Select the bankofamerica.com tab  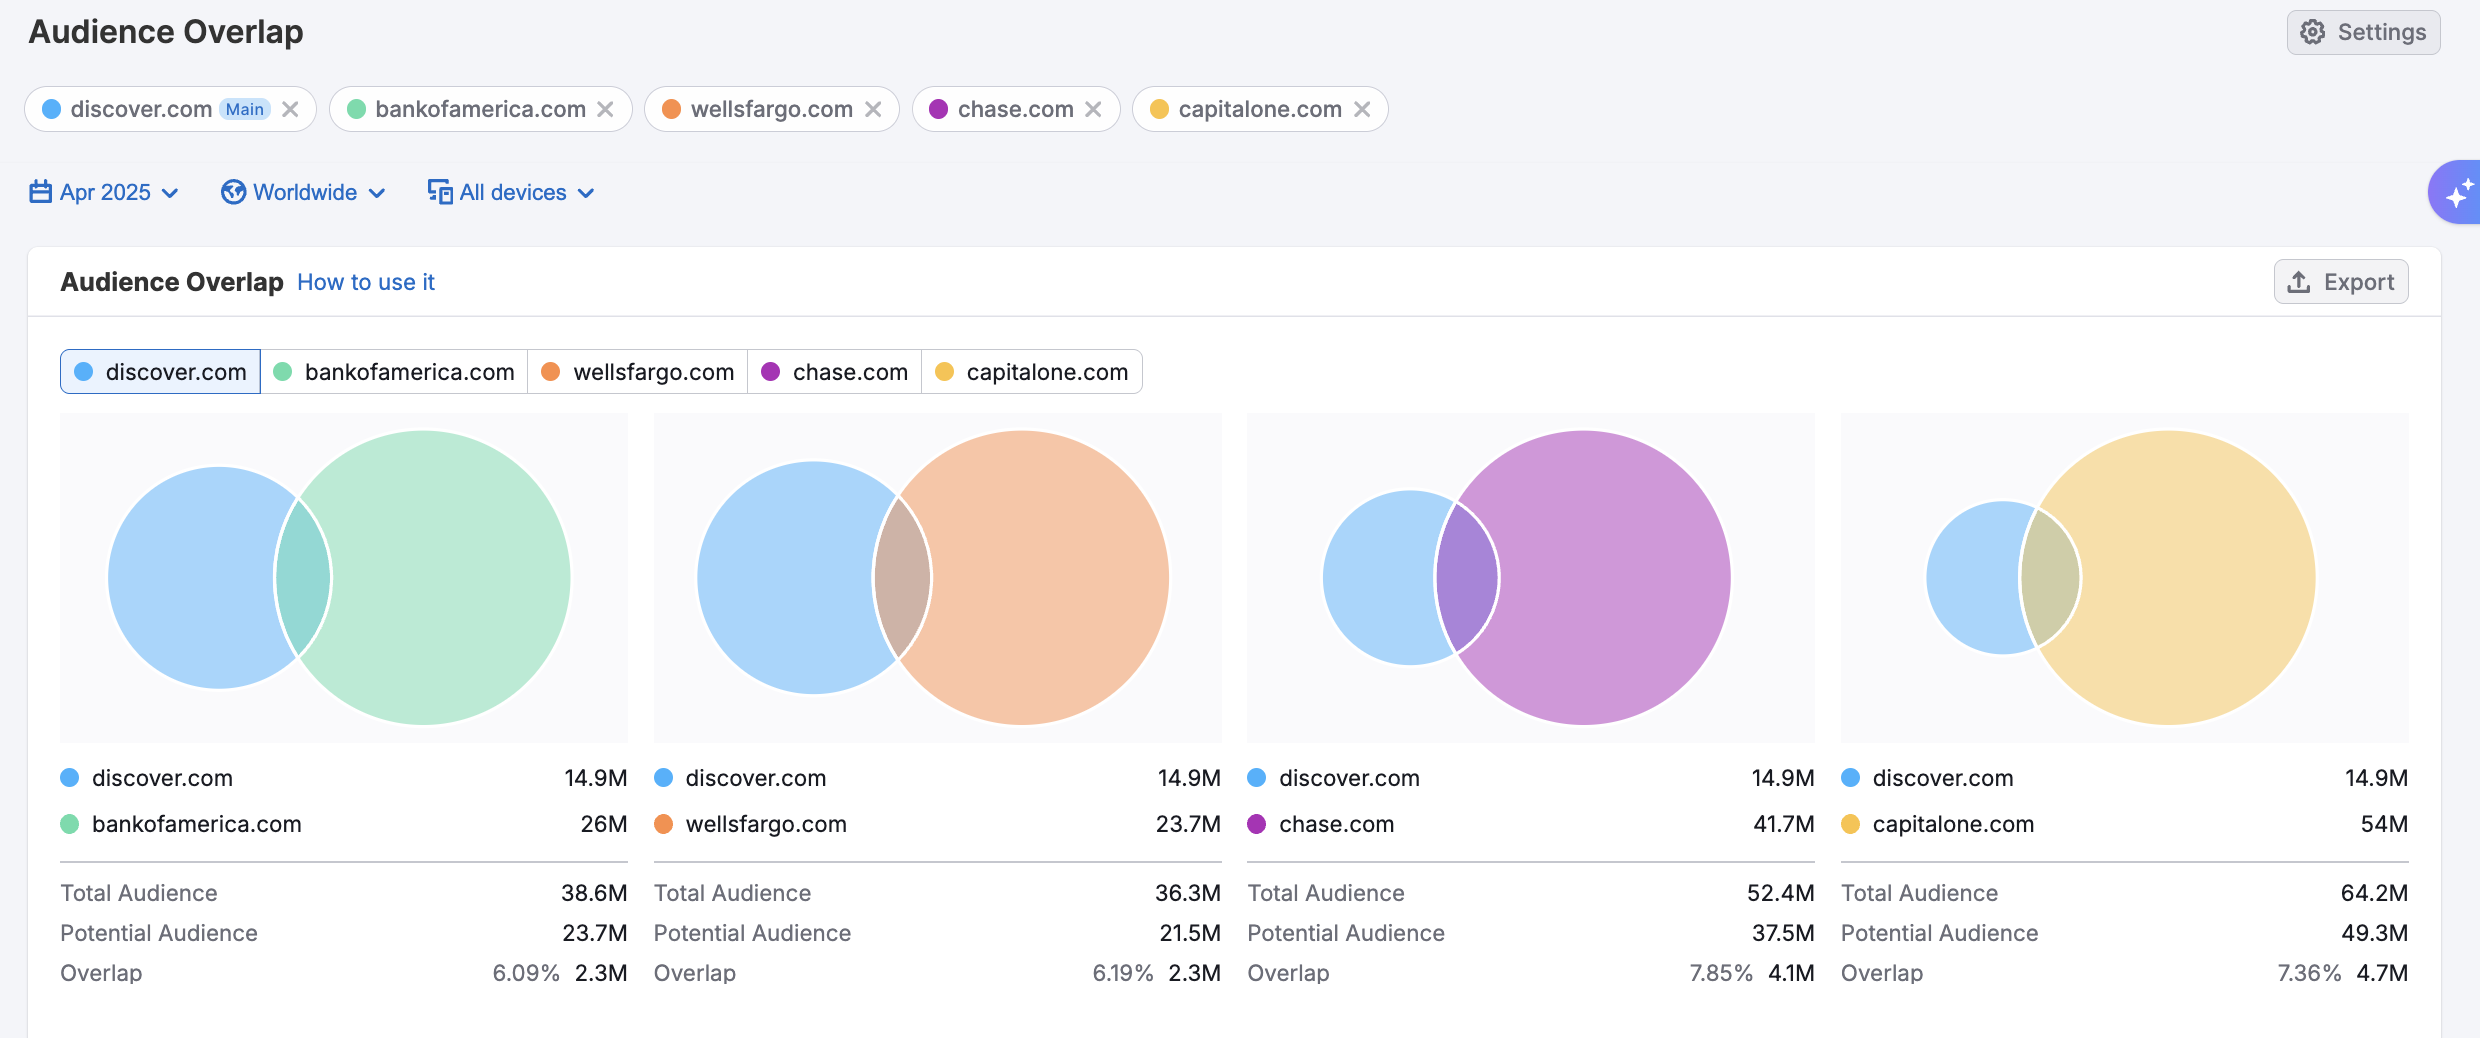coord(394,372)
